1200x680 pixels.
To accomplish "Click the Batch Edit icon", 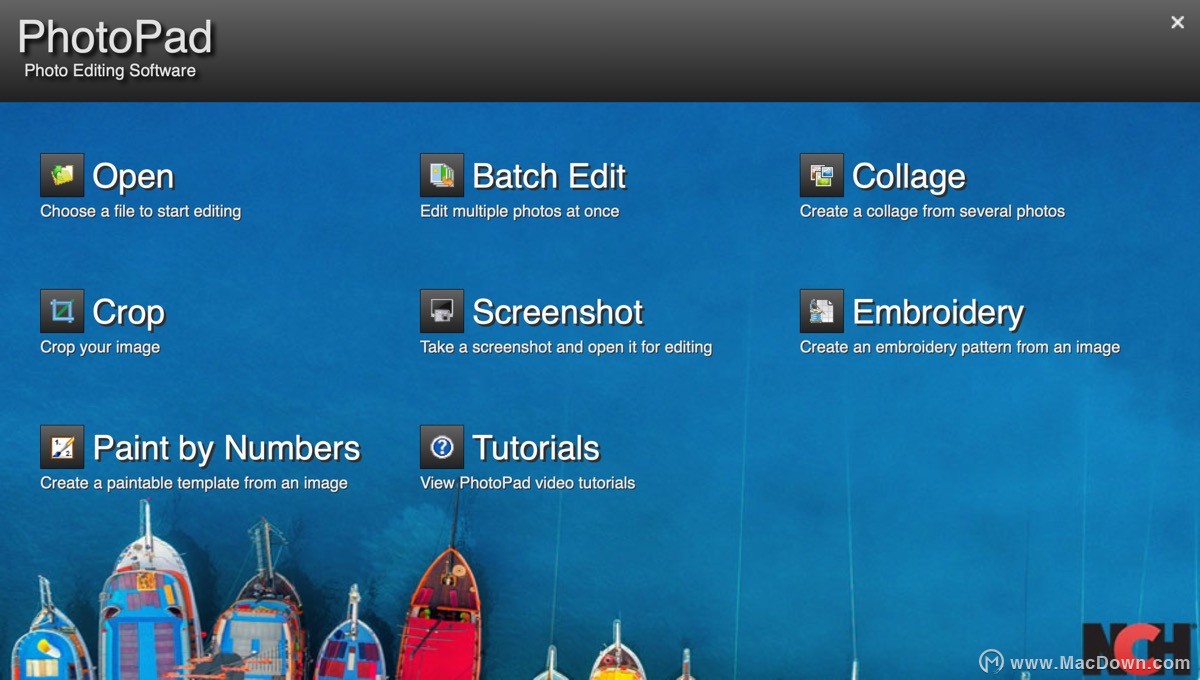I will click(442, 175).
